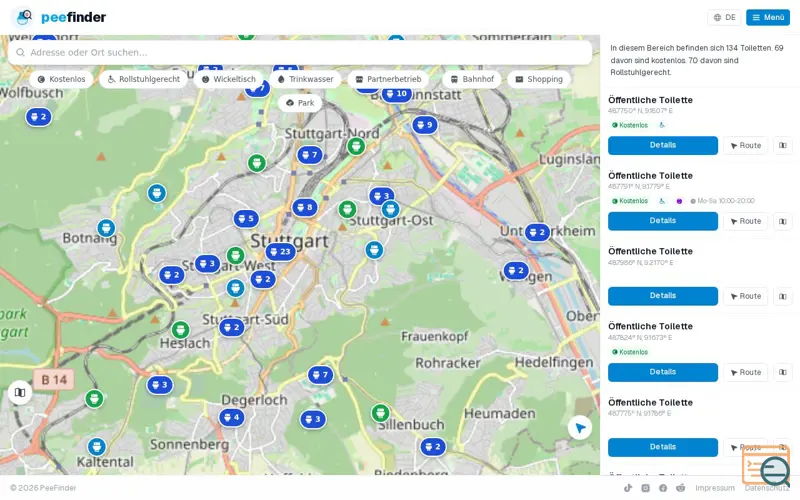Toggle the Bahnhof filter chip
This screenshot has height=500, width=800.
point(472,79)
